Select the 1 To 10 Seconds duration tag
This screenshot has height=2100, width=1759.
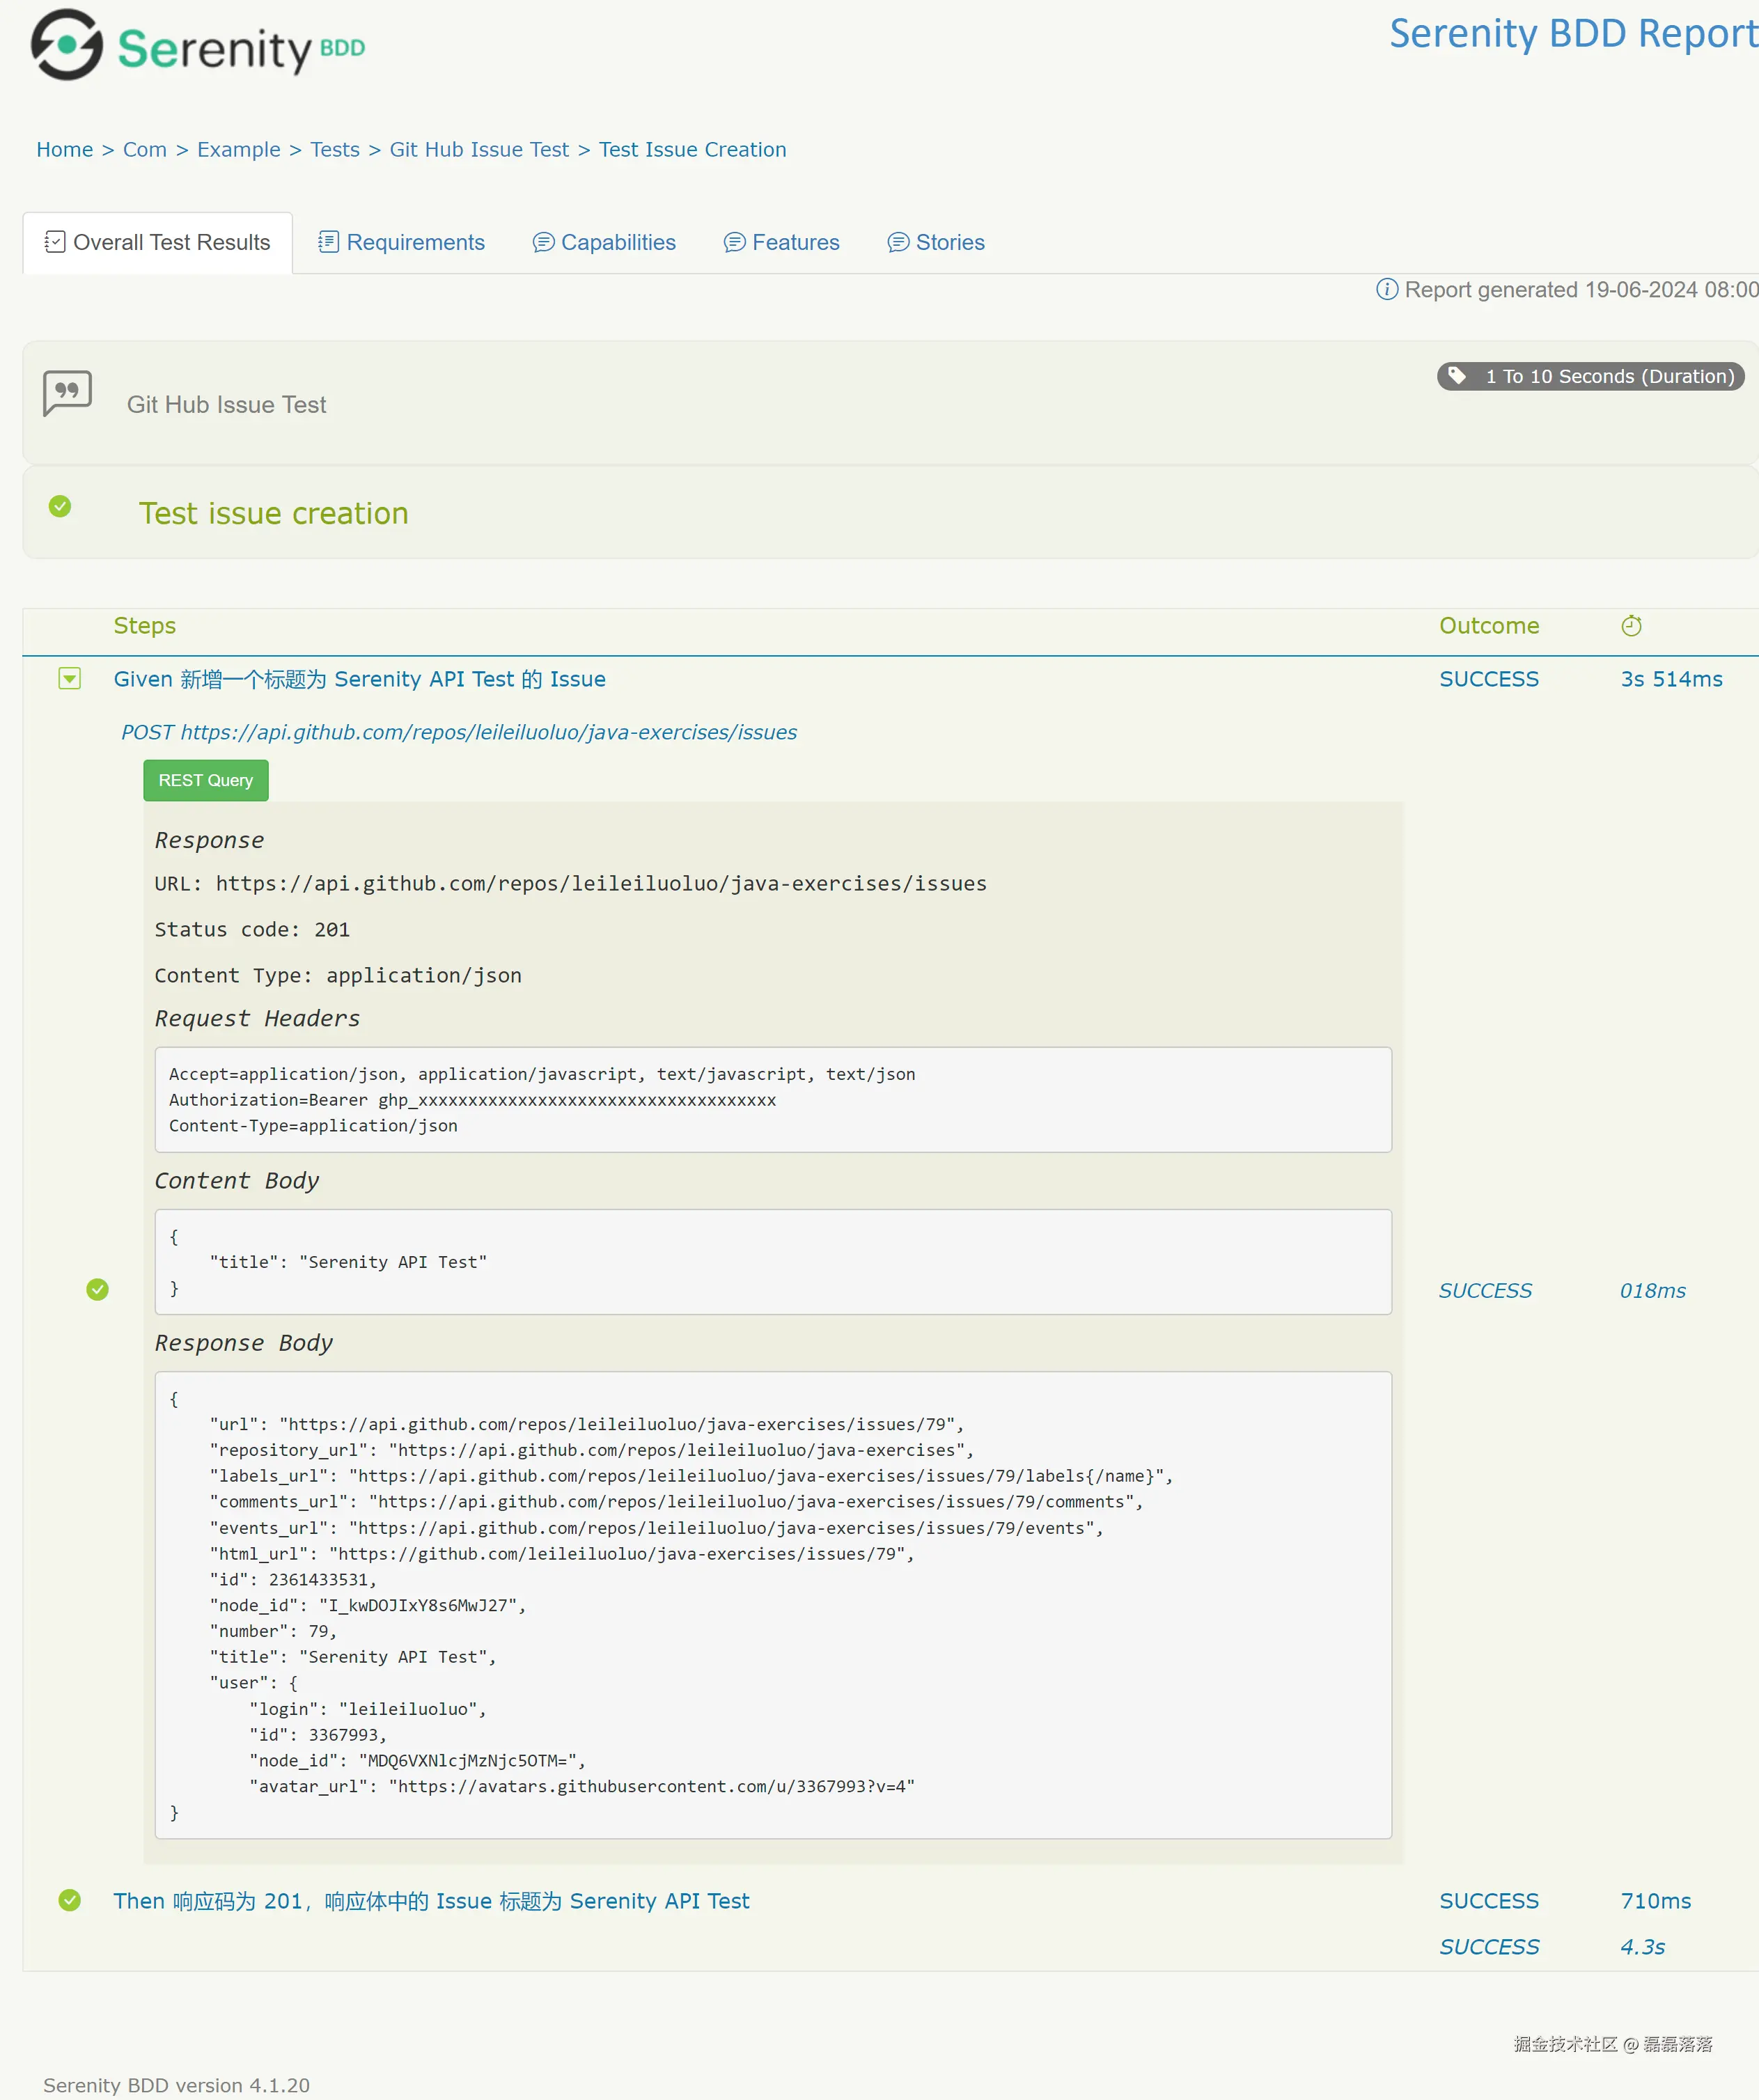click(1590, 376)
